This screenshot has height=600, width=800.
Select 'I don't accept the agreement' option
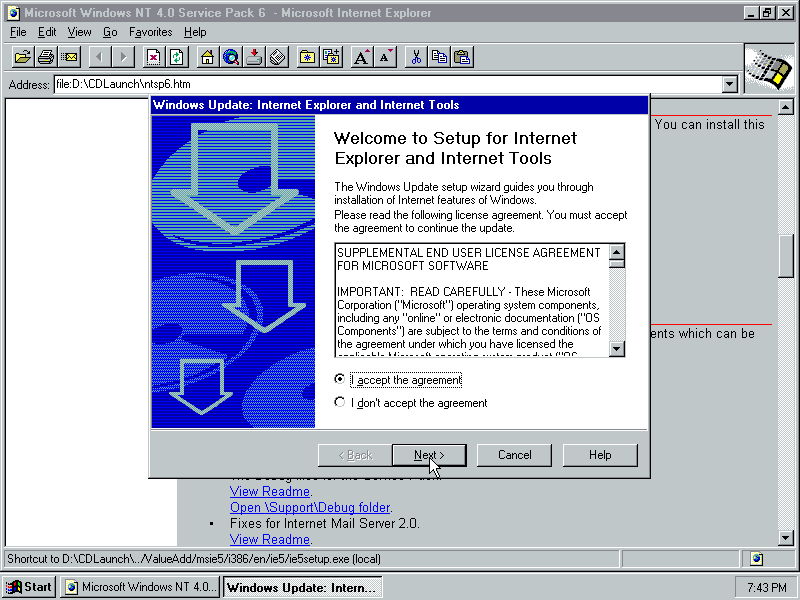click(341, 403)
